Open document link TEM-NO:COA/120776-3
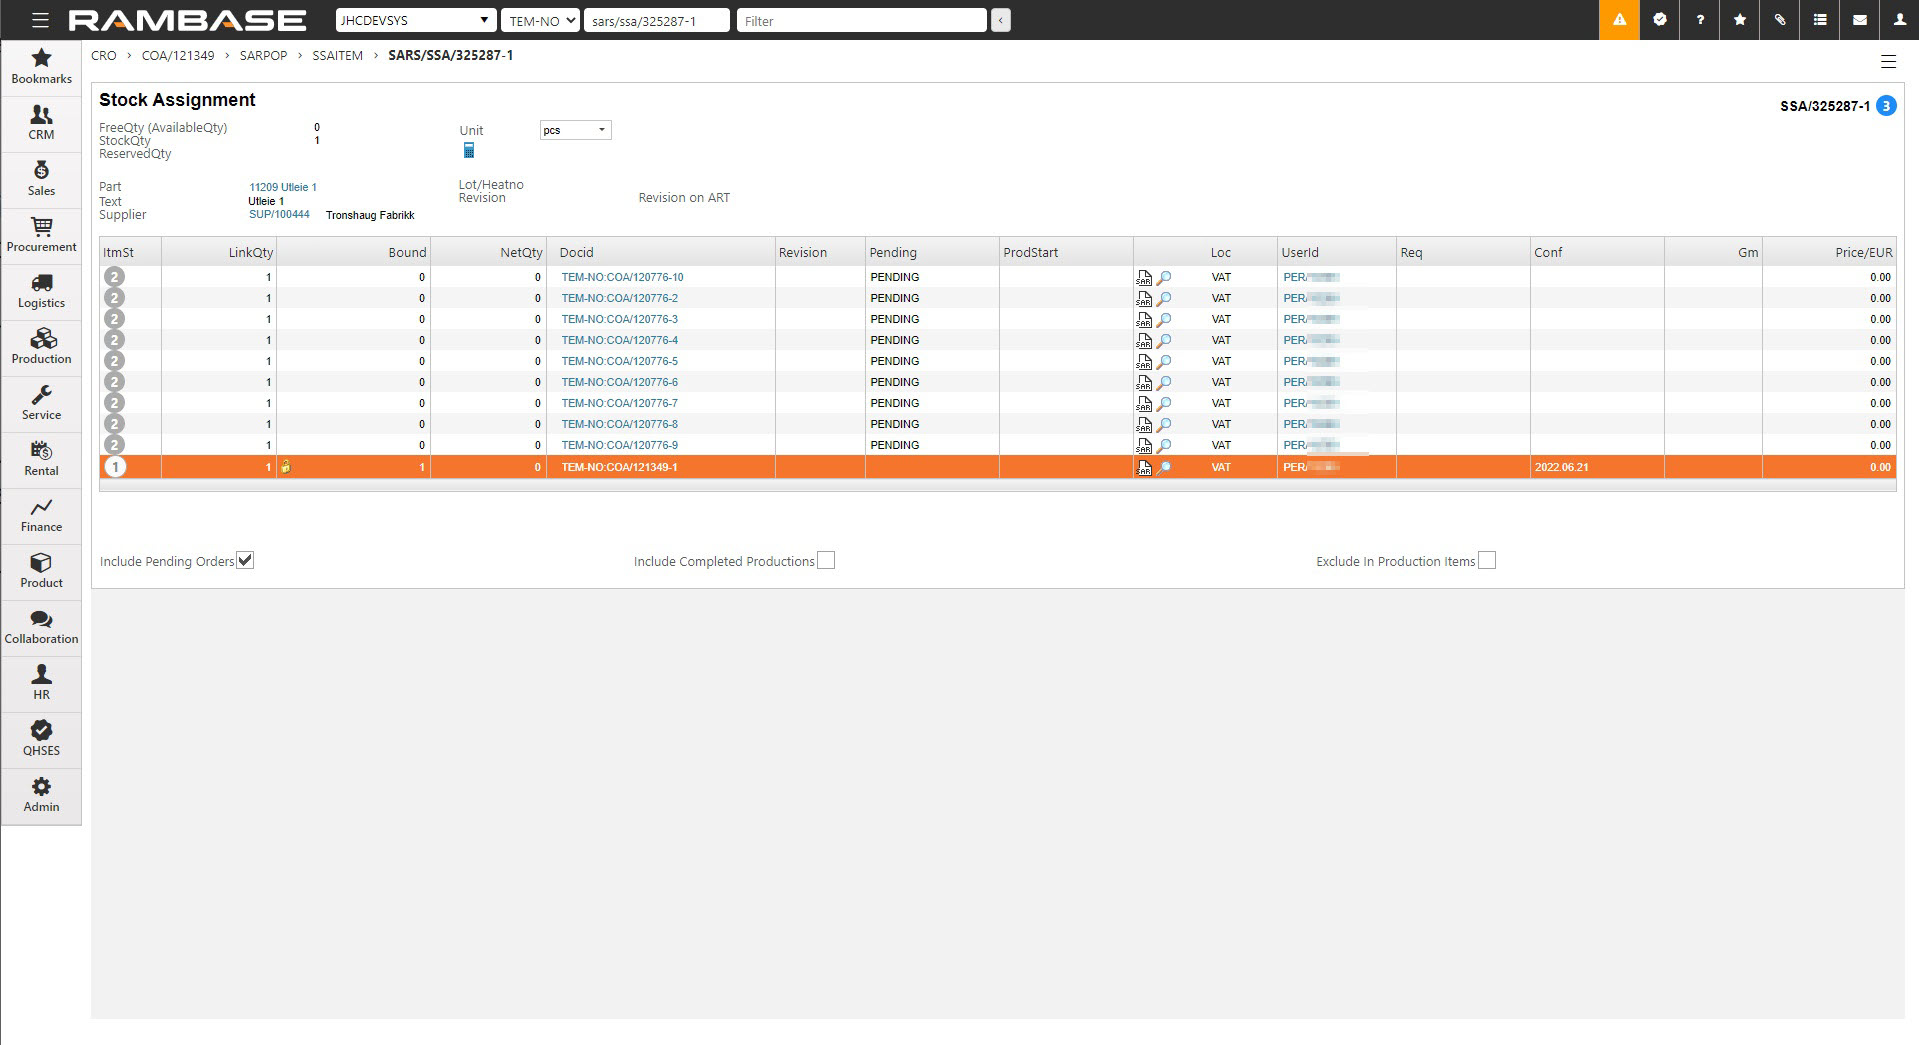1919x1045 pixels. pyautogui.click(x=619, y=320)
